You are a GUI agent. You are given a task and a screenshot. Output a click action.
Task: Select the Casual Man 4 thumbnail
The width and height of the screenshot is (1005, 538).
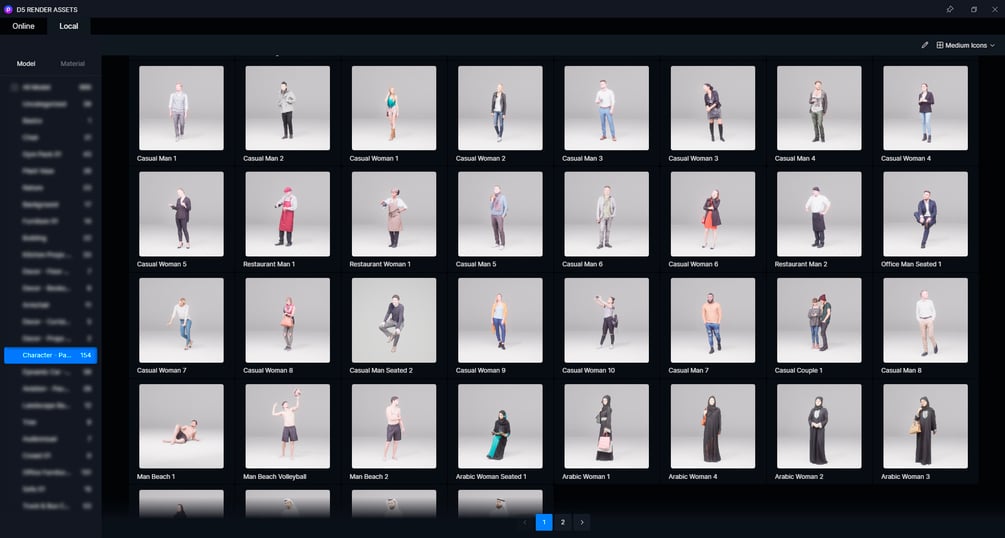click(819, 108)
